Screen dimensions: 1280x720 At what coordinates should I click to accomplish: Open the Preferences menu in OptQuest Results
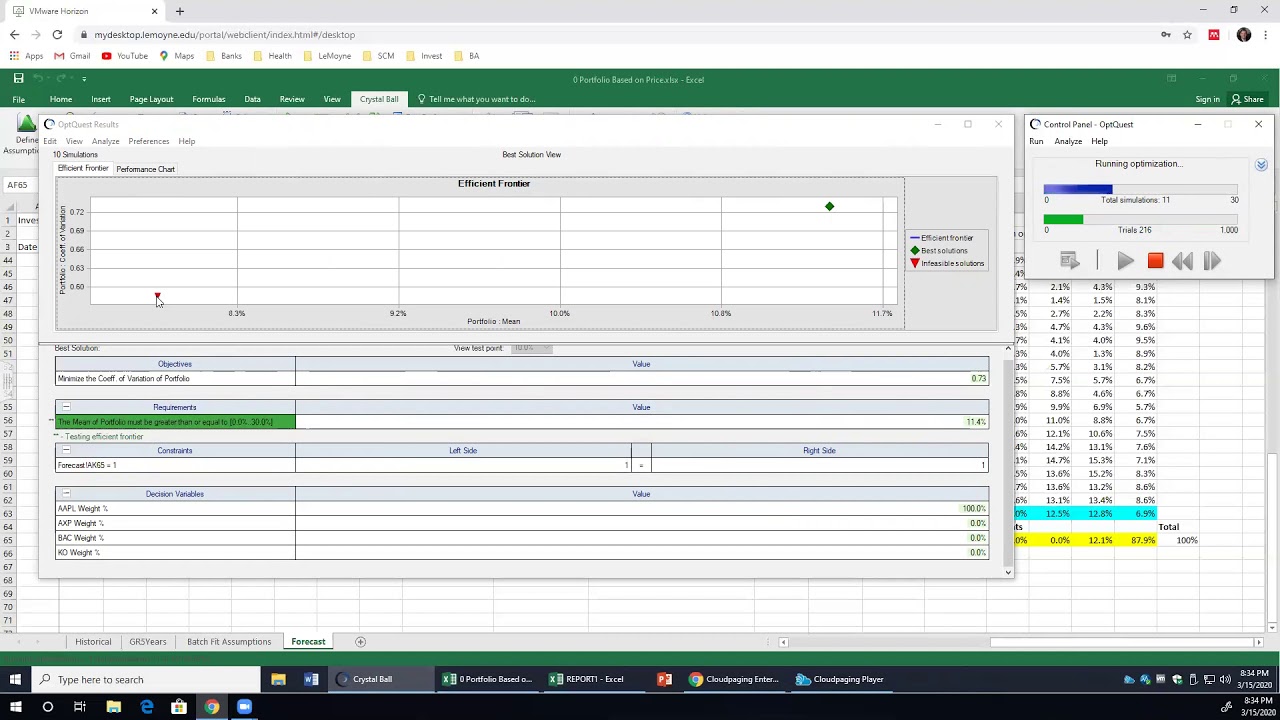(x=148, y=141)
